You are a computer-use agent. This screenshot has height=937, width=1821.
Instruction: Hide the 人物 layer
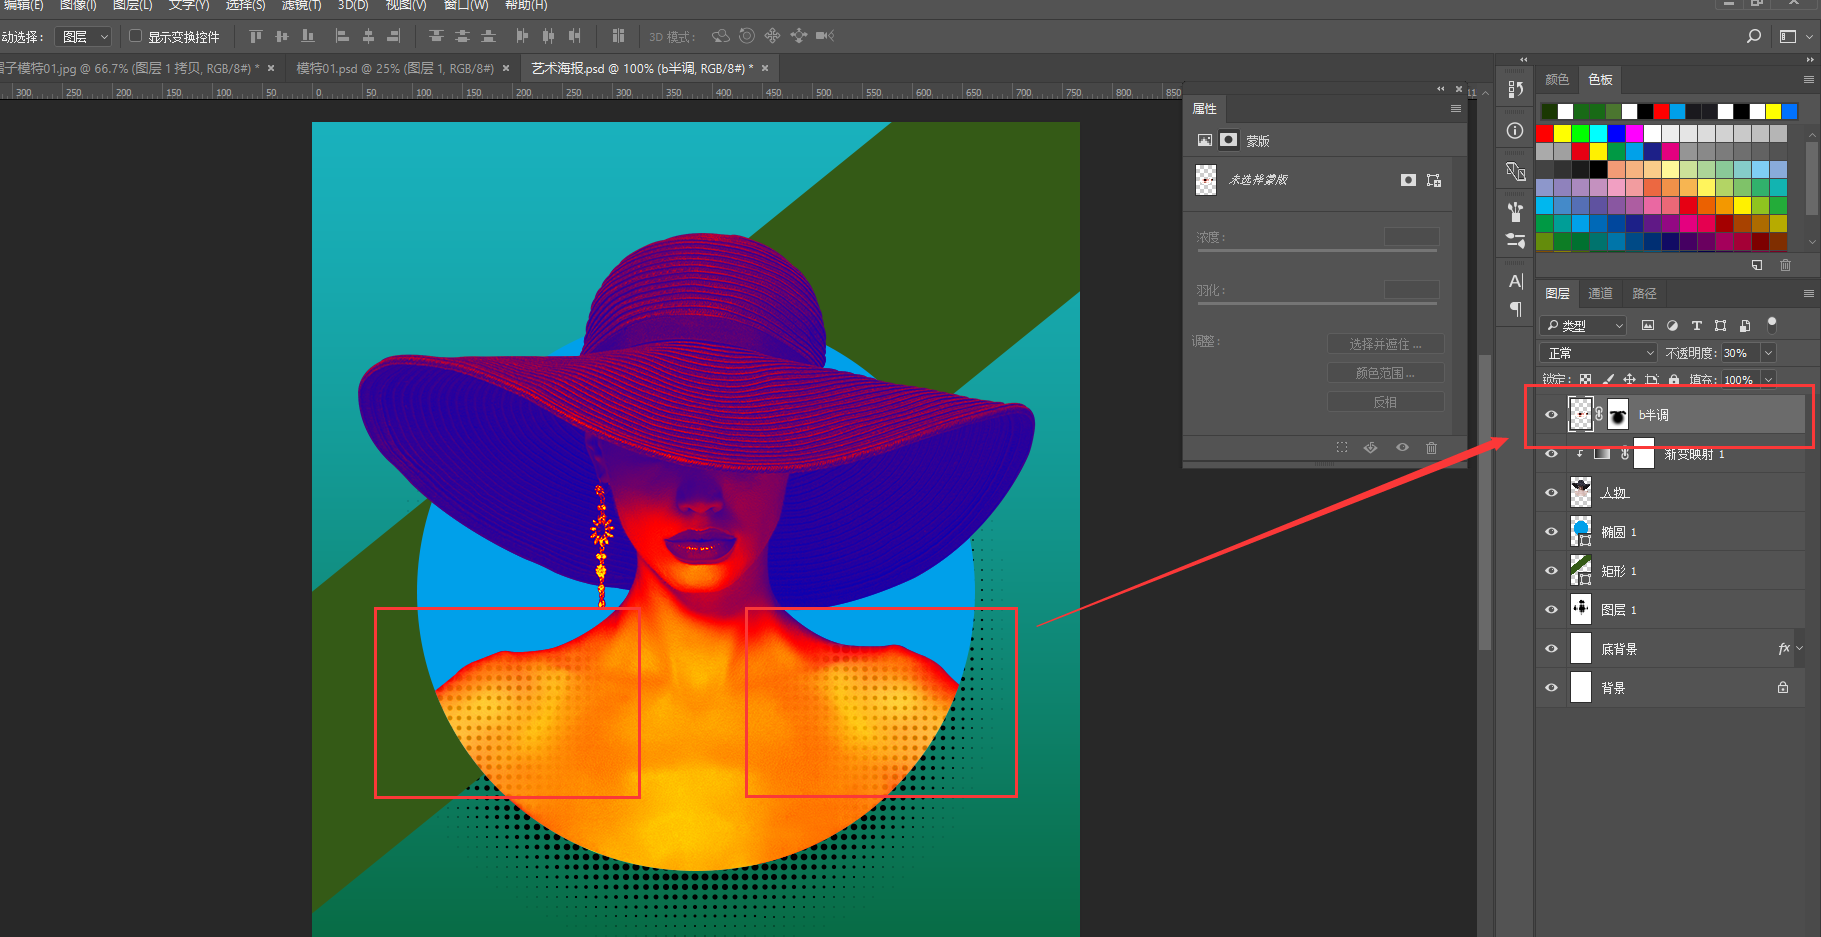coord(1551,493)
